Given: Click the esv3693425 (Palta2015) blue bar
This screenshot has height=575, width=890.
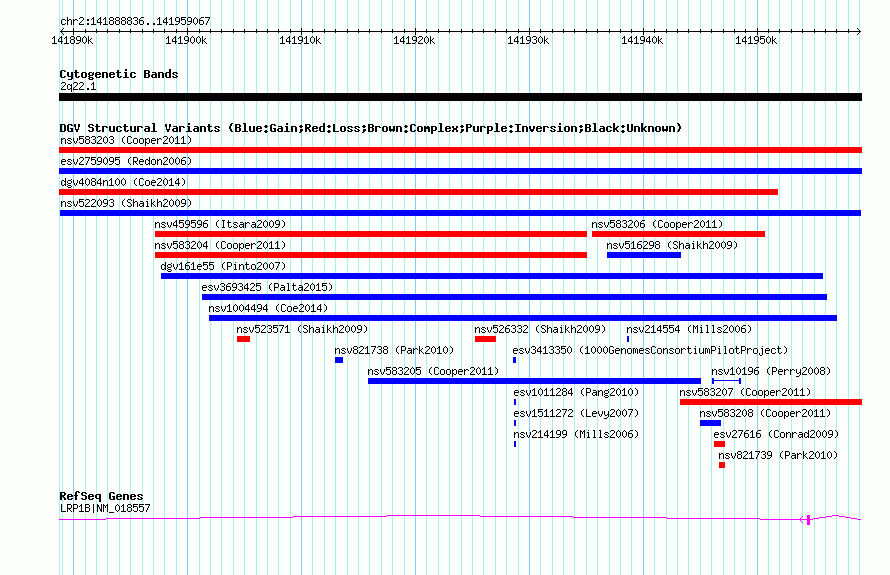Looking at the screenshot, I should pos(514,297).
